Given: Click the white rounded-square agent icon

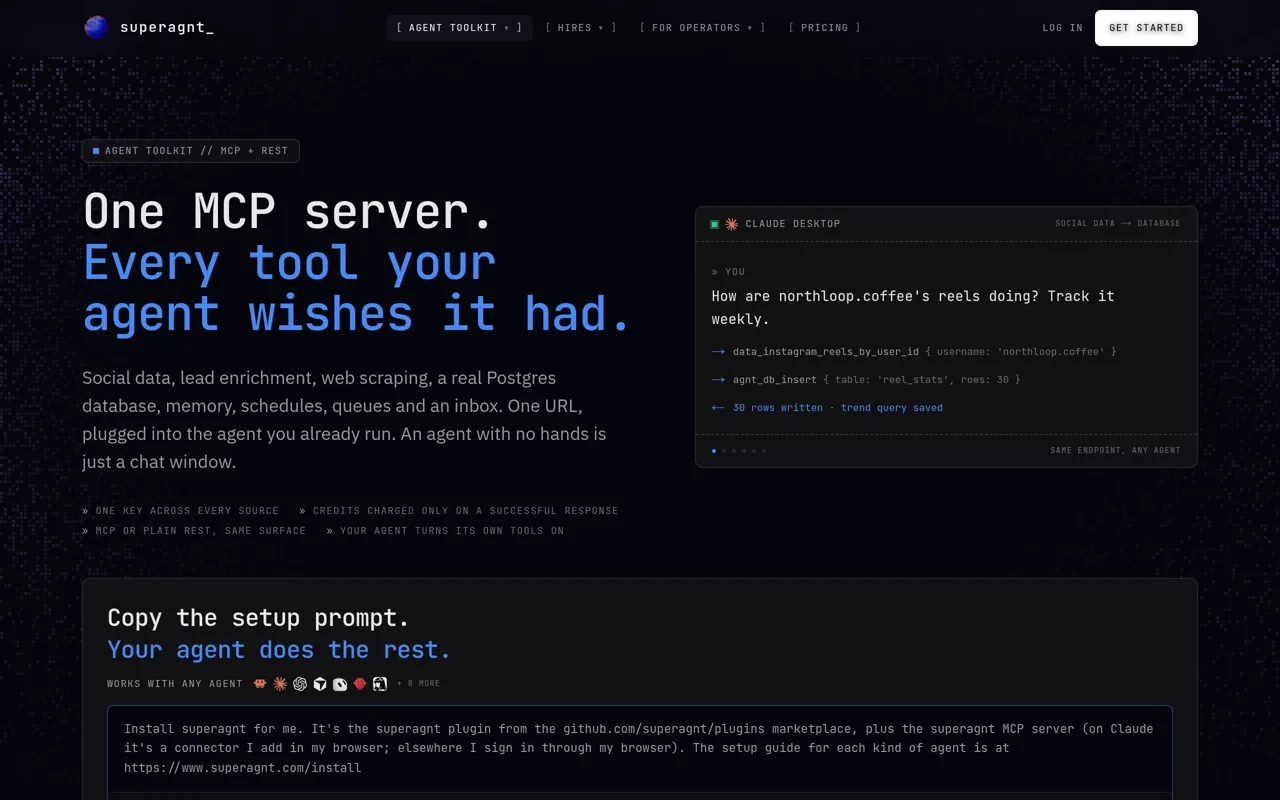Looking at the screenshot, I should (x=340, y=684).
